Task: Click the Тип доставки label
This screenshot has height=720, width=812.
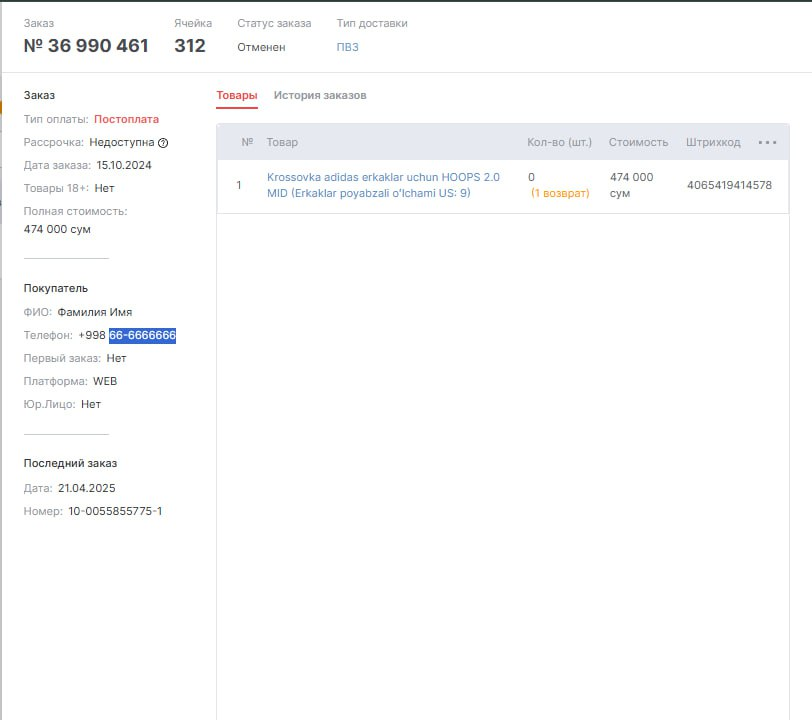Action: click(x=372, y=23)
